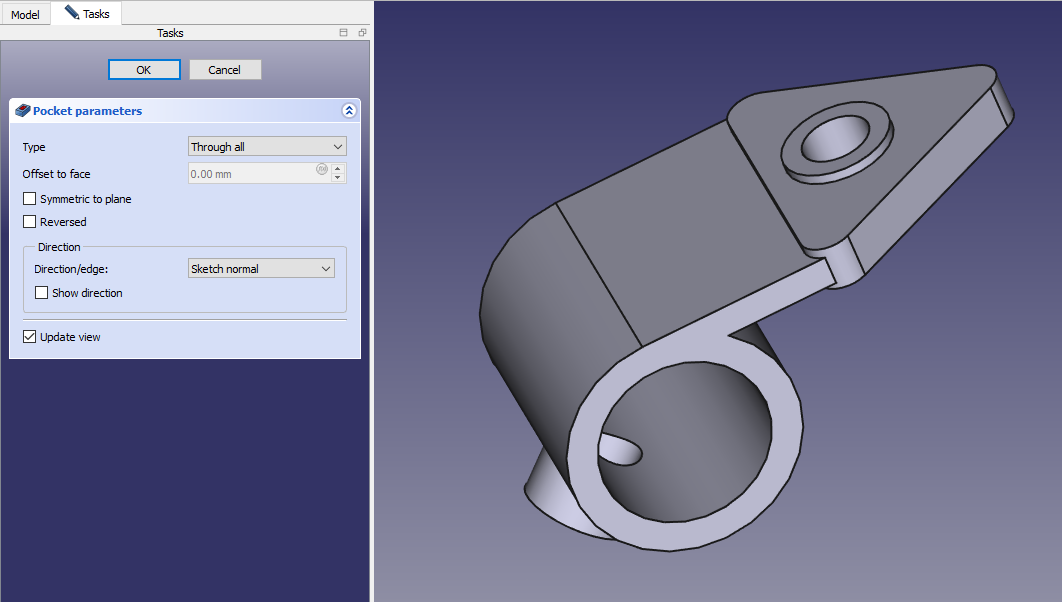
Task: Float the Tasks panel with undock icon
Action: [x=362, y=33]
